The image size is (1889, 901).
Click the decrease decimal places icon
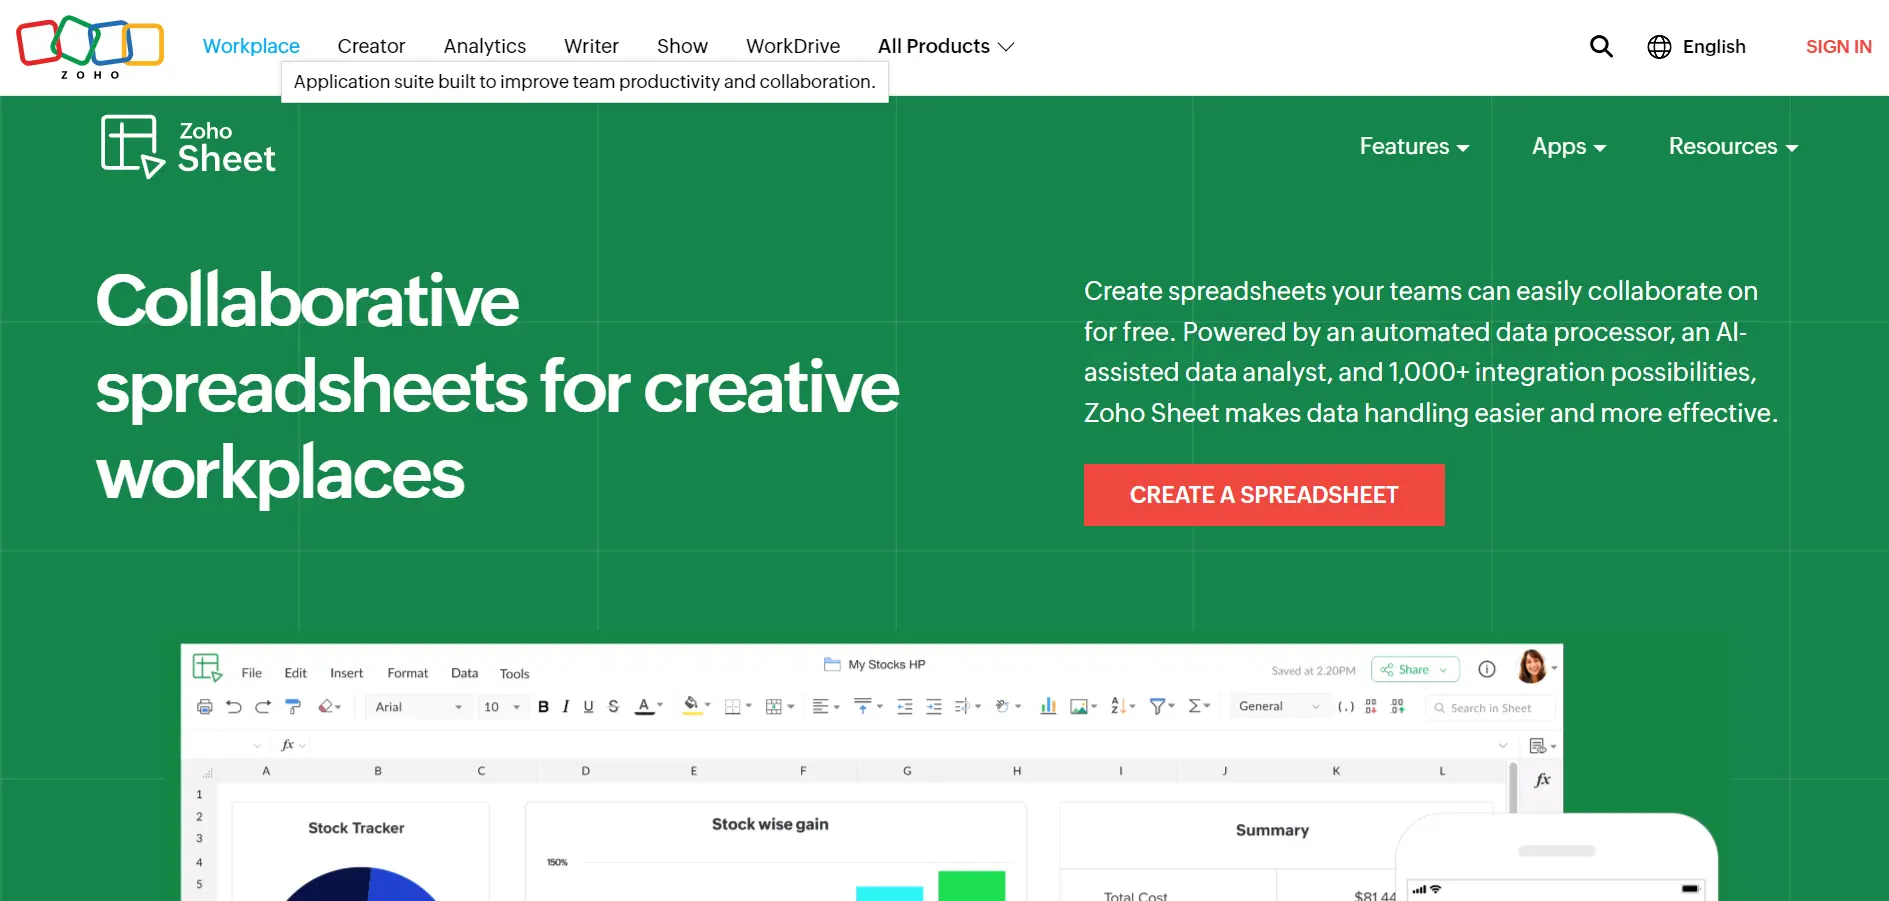tap(1371, 707)
